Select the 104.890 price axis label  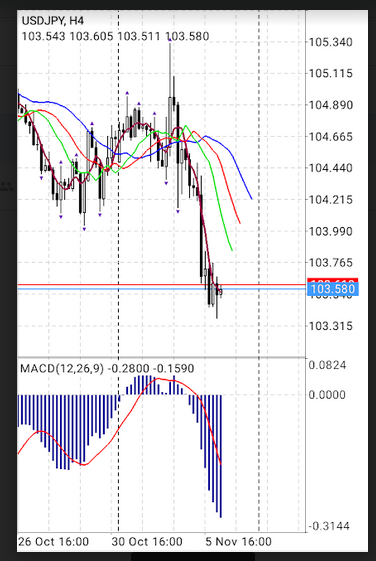point(331,105)
